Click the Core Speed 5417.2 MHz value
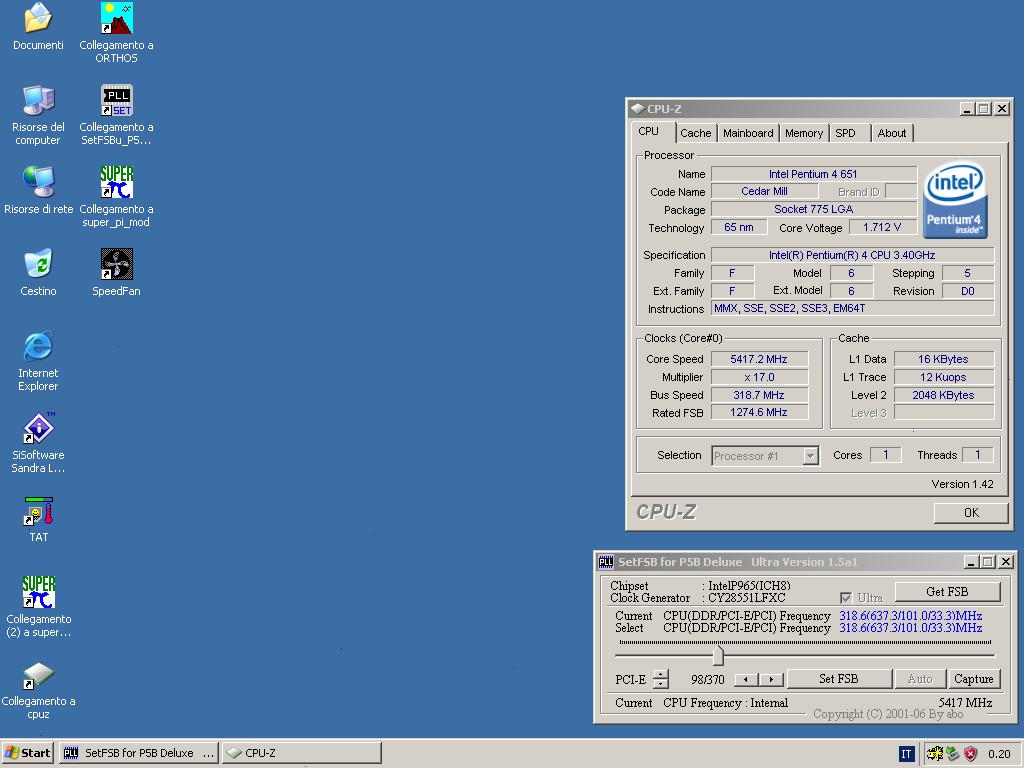1024x768 pixels. [x=759, y=359]
